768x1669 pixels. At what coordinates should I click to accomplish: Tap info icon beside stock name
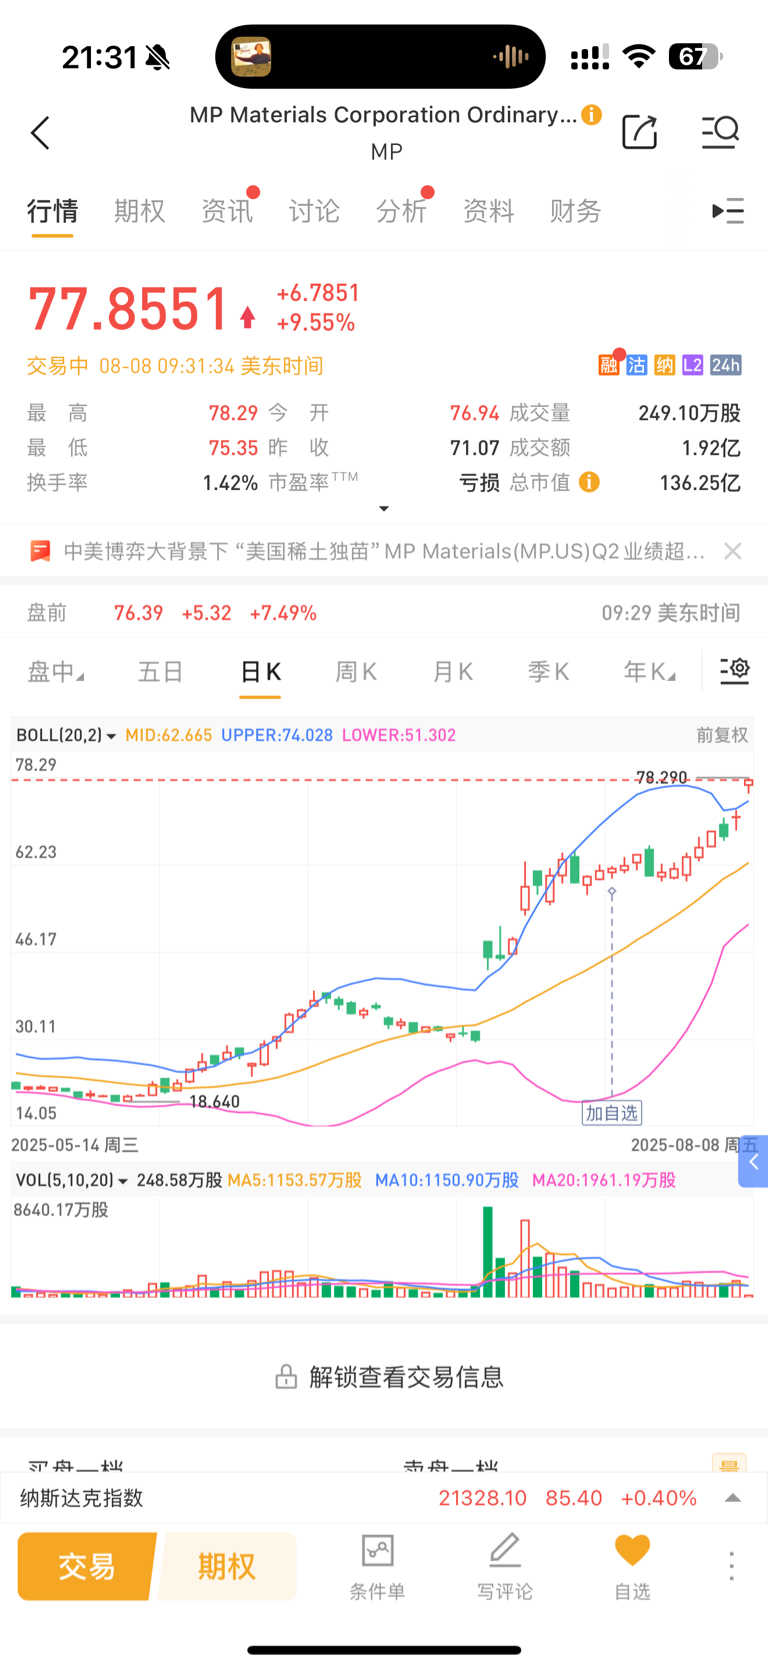592,115
